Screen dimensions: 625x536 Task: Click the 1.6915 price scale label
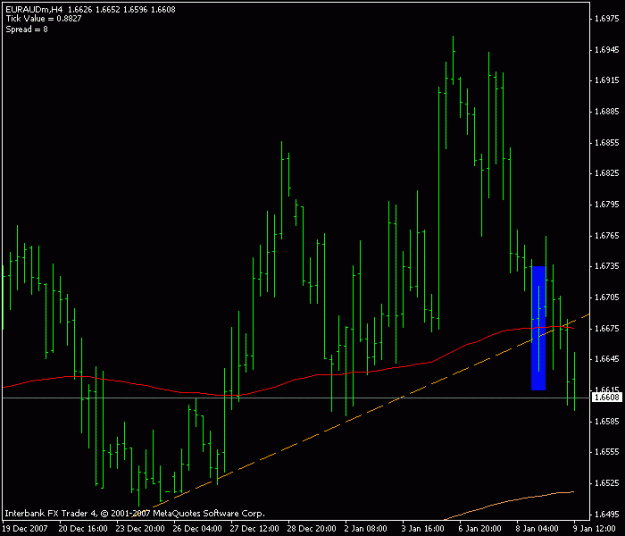pyautogui.click(x=607, y=80)
